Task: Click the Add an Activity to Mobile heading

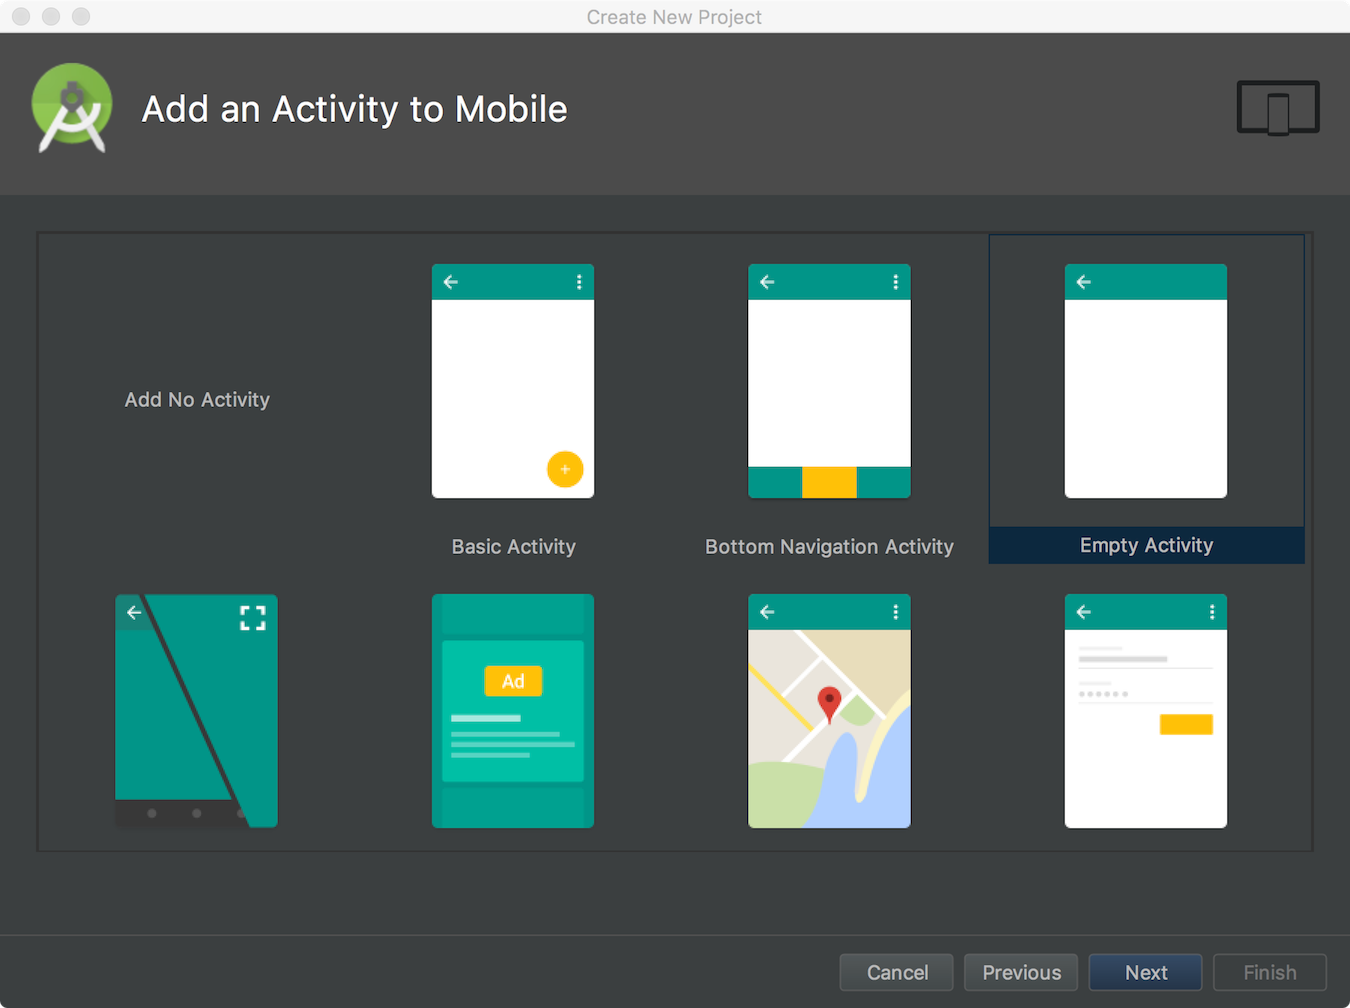Action: tap(354, 109)
